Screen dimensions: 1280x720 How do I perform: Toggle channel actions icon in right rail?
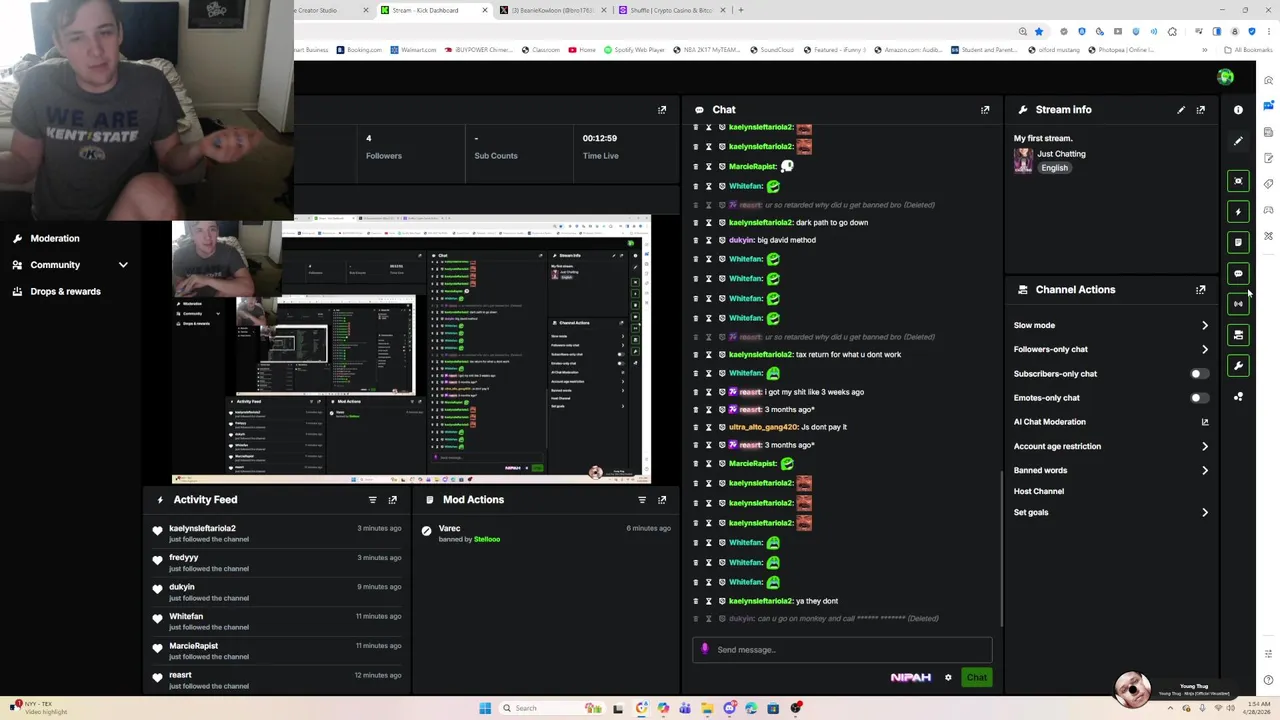coord(1238,335)
